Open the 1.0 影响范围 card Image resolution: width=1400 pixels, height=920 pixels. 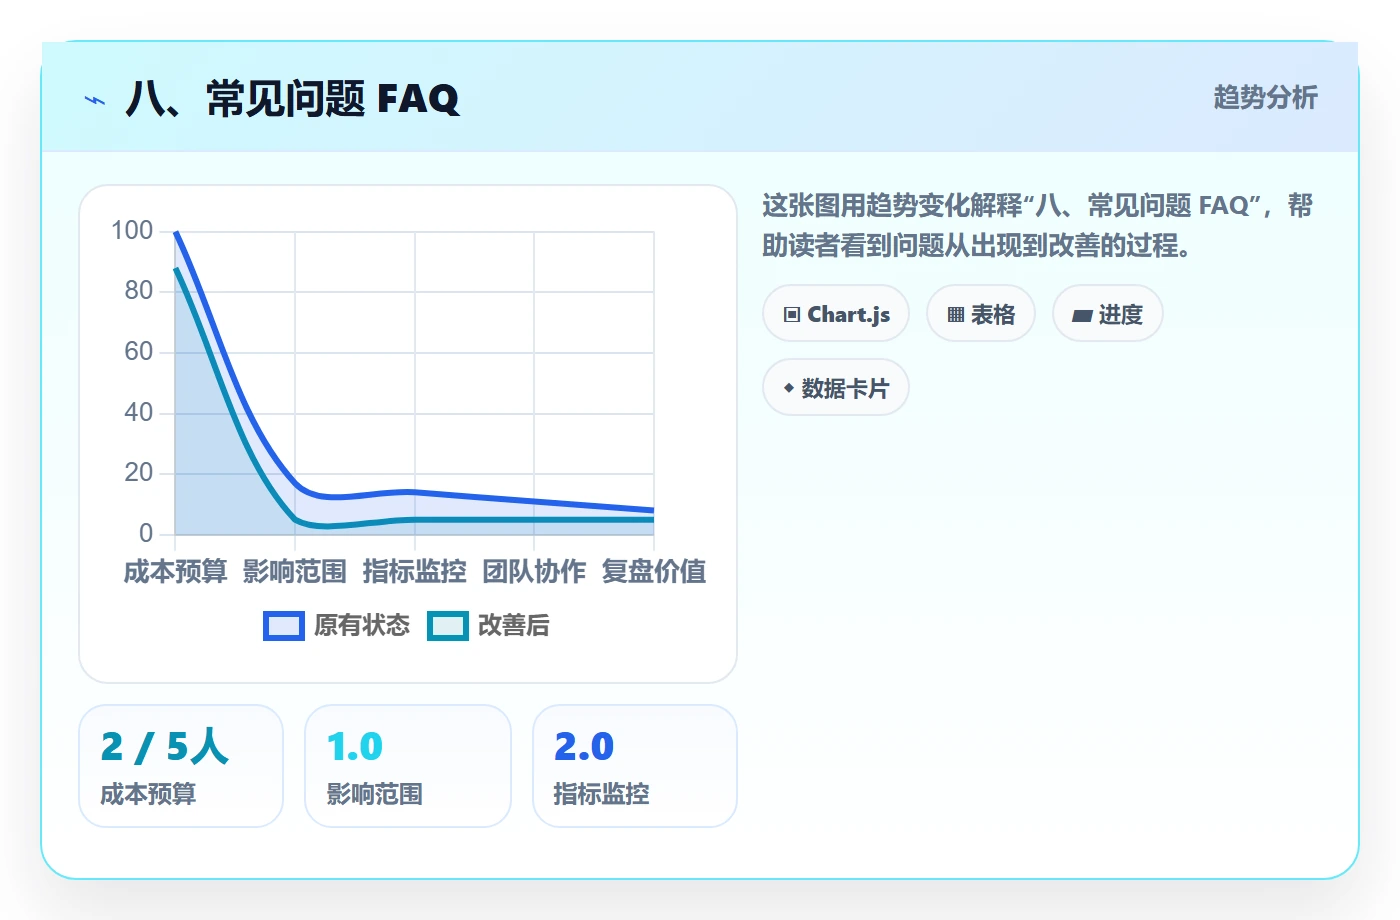[x=408, y=766]
